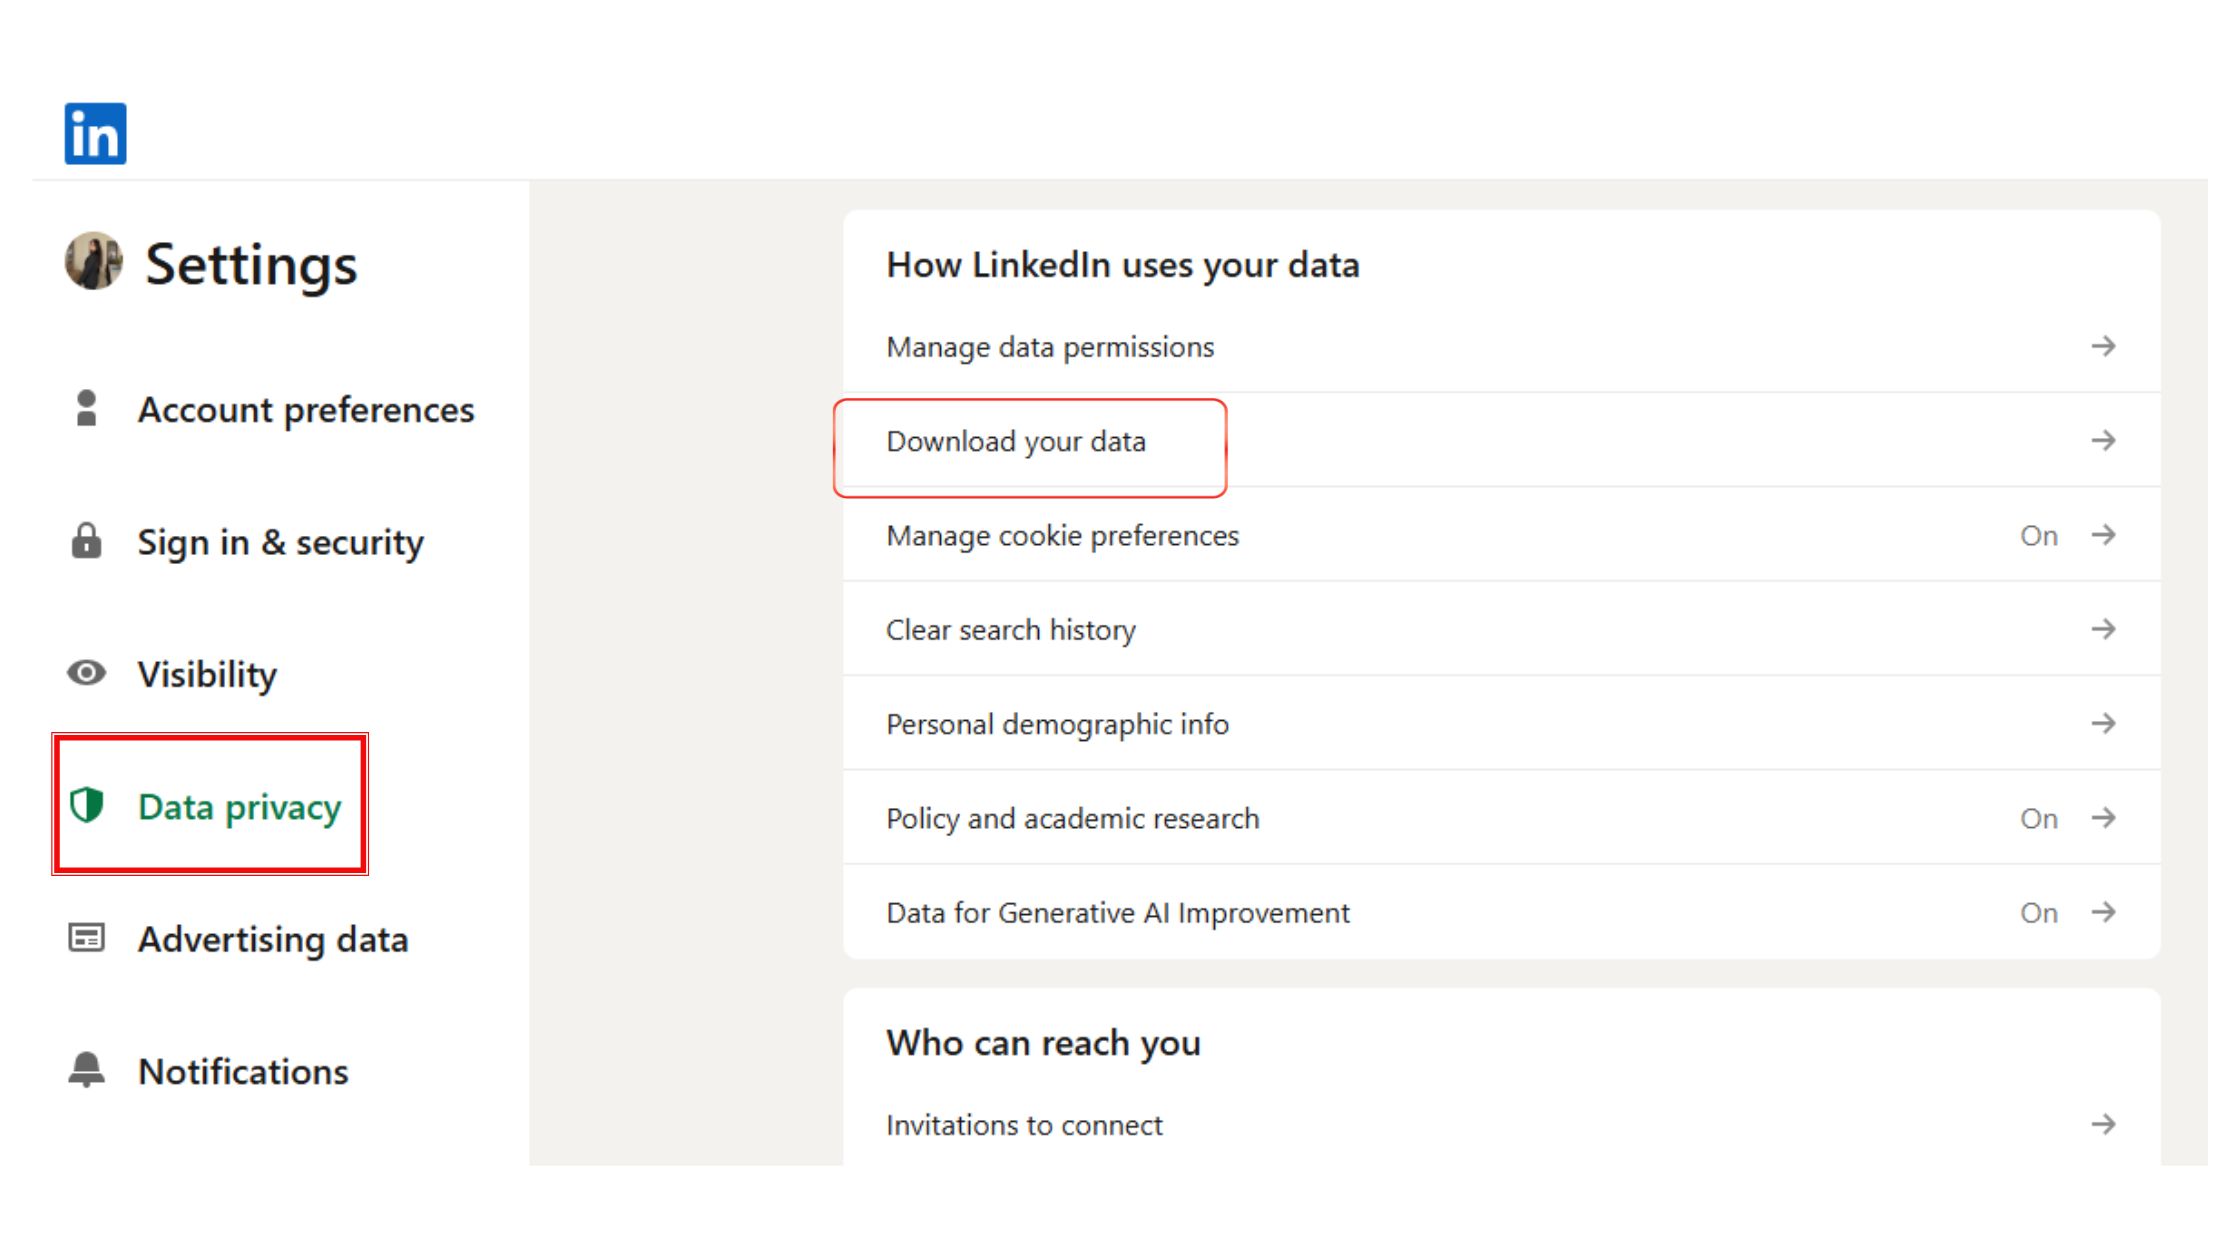Screen dimensions: 2240x1260
Task: Click the newspaper icon beside Advertising data
Action: [87, 938]
